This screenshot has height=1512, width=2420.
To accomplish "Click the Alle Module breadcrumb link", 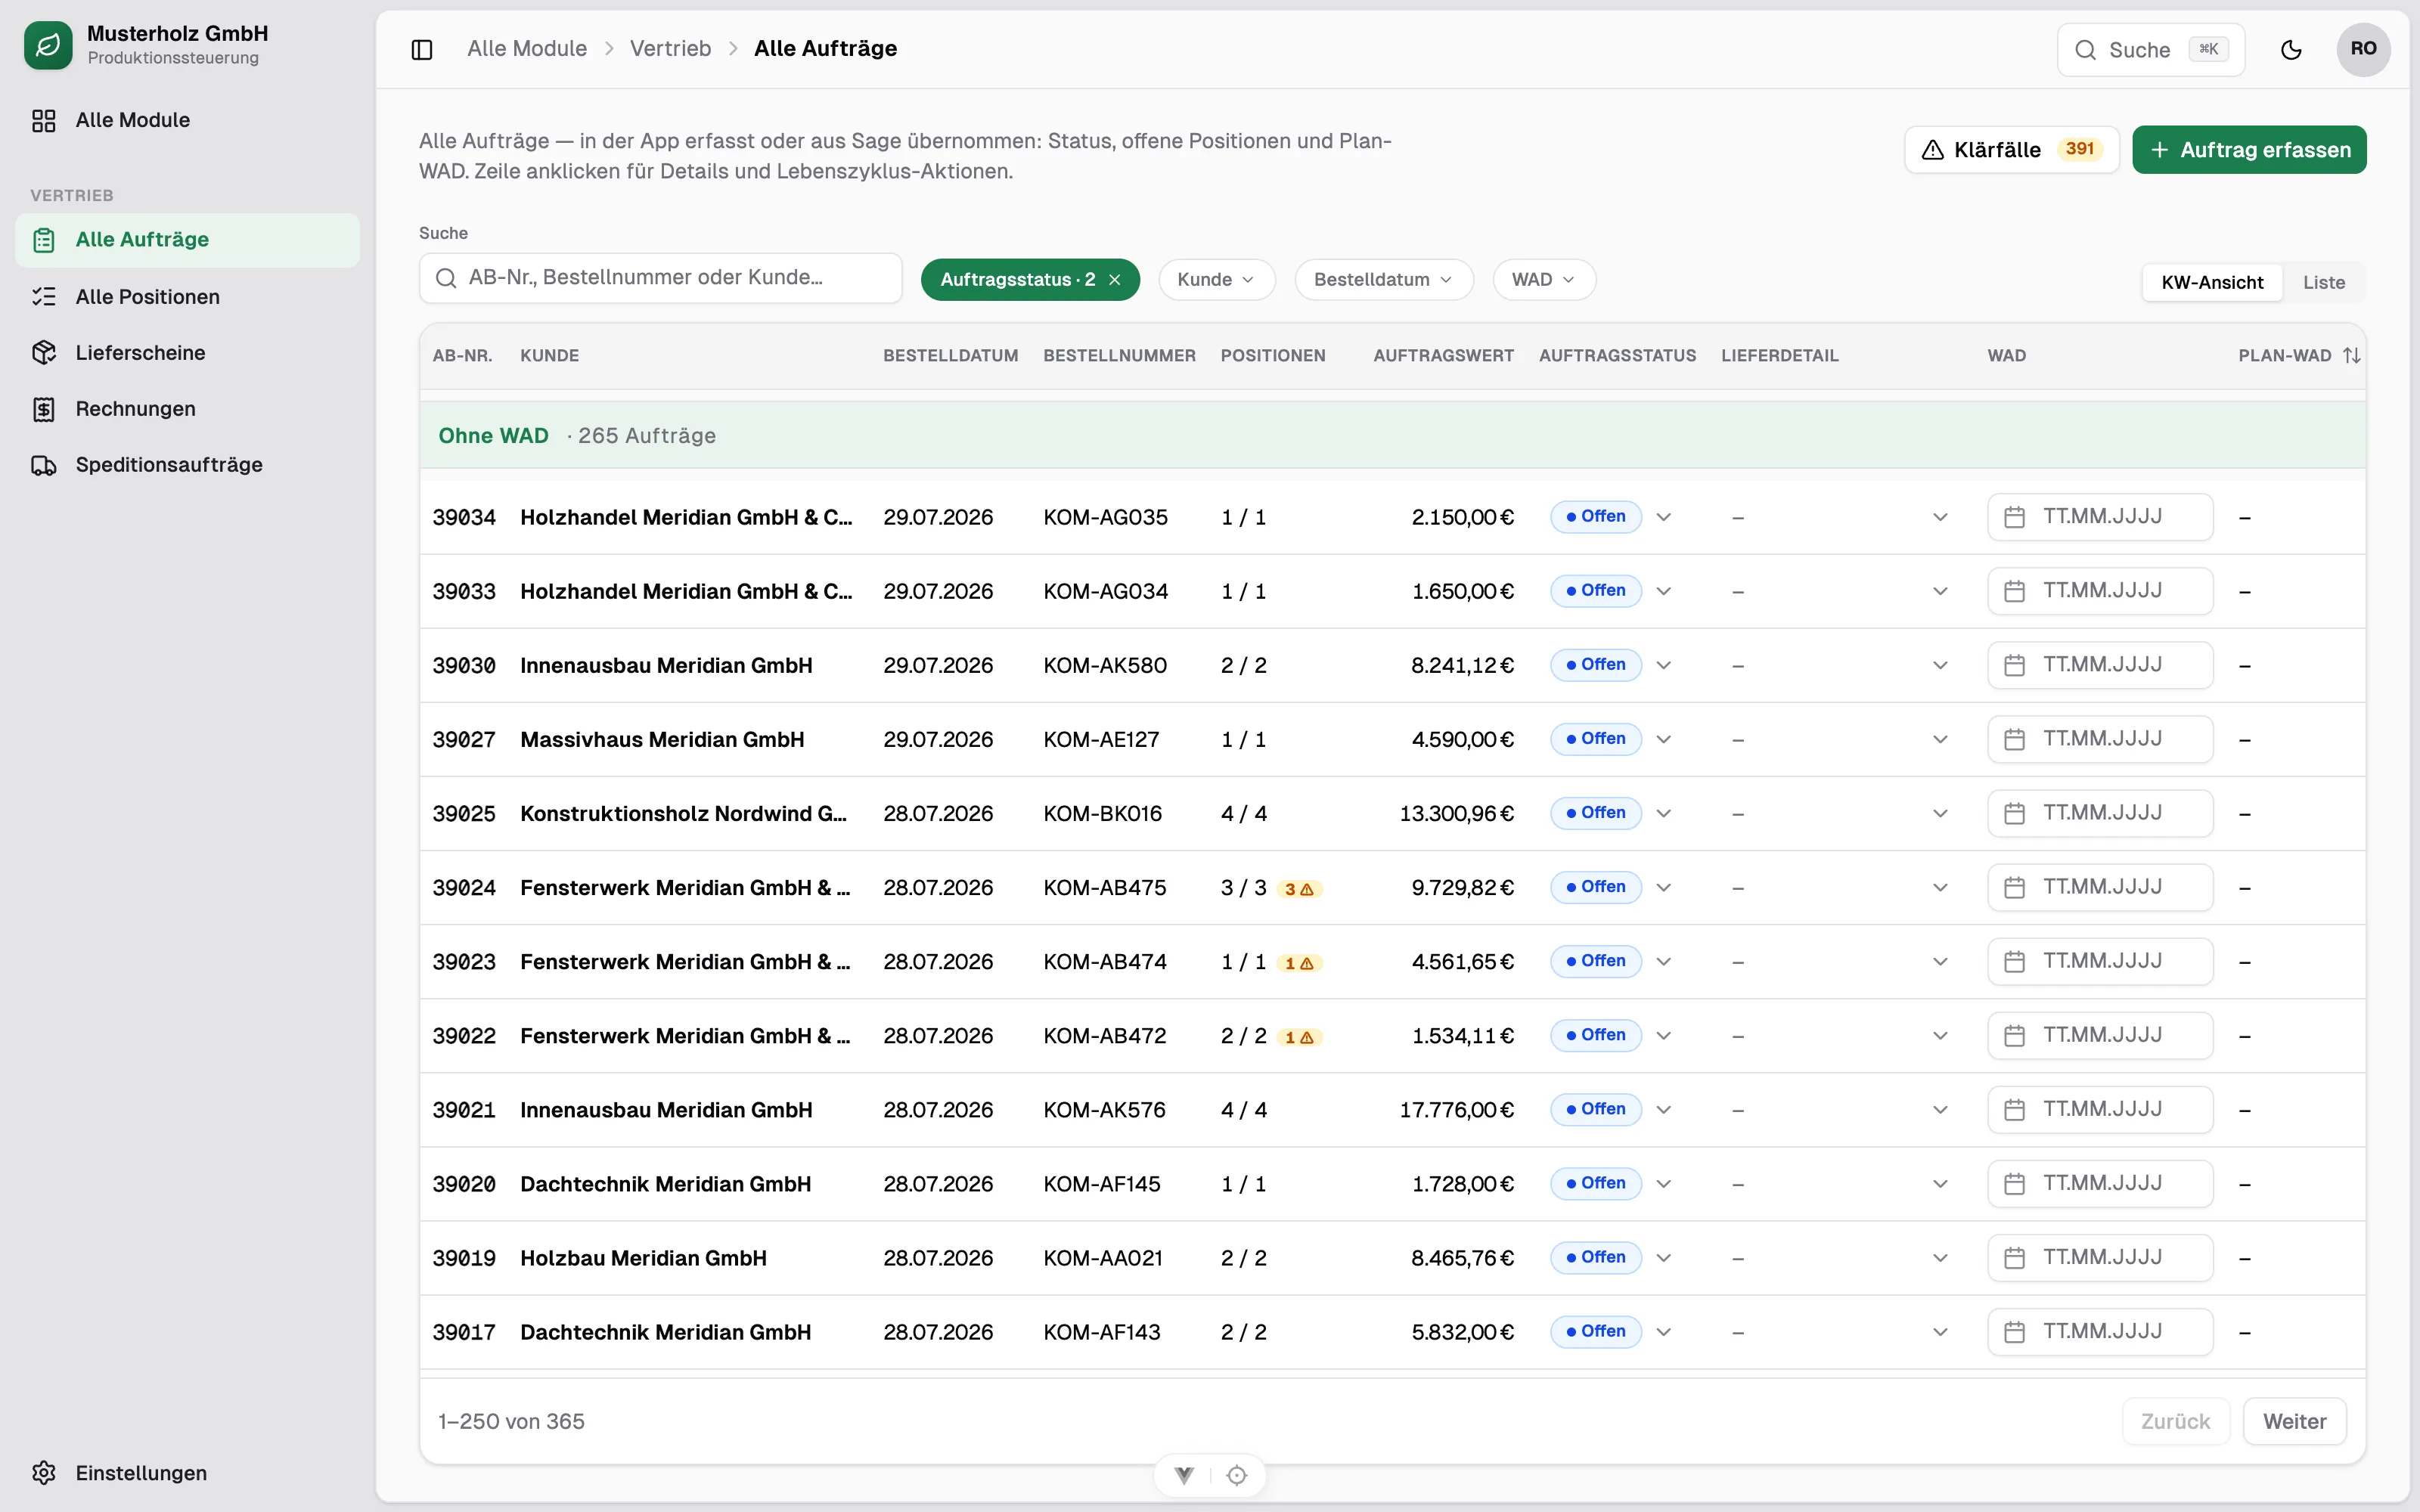I will 527,49.
